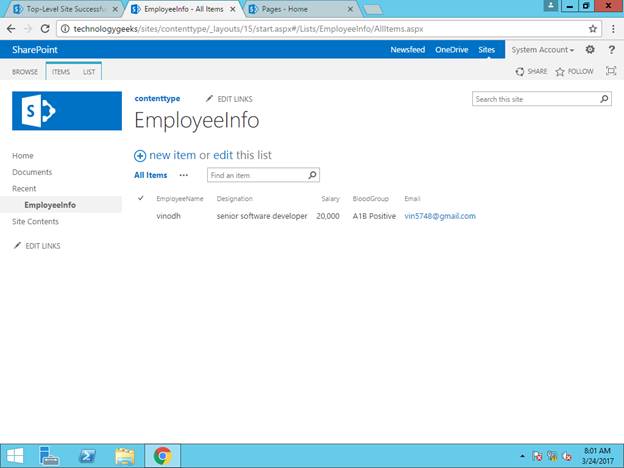The image size is (624, 468).
Task: Click the Share sync icon
Action: point(520,72)
